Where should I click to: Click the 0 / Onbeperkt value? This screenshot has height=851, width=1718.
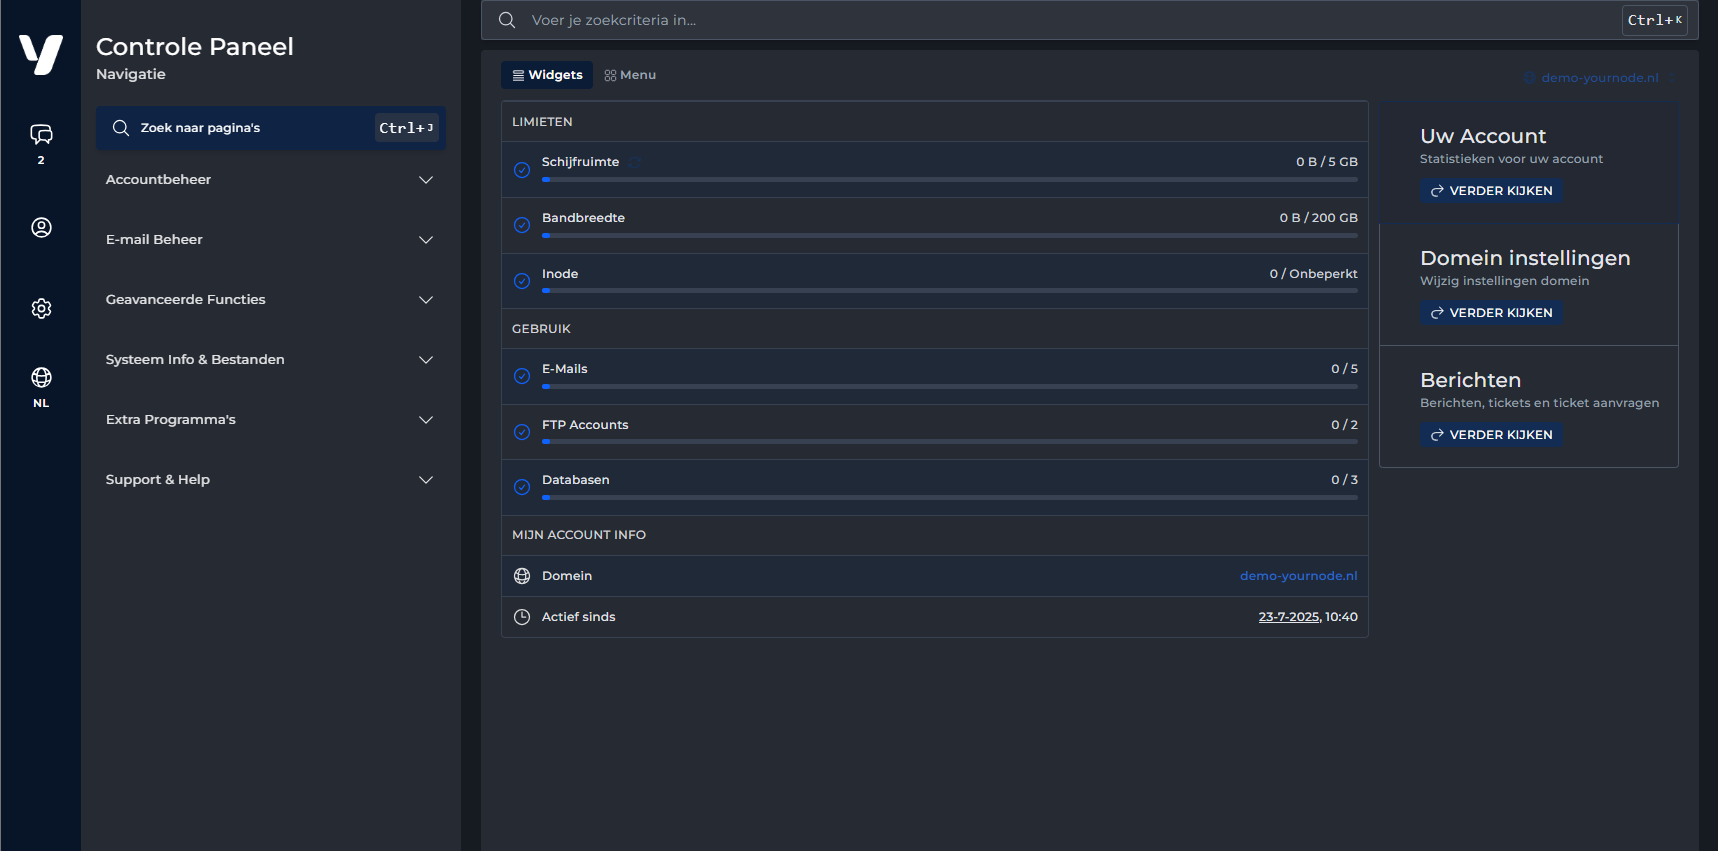pyautogui.click(x=1313, y=274)
